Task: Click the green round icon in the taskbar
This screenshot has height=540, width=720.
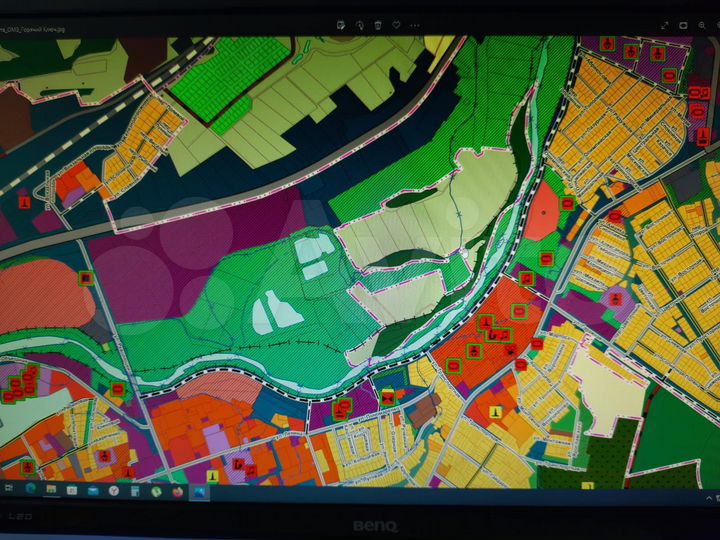Action: point(157,492)
